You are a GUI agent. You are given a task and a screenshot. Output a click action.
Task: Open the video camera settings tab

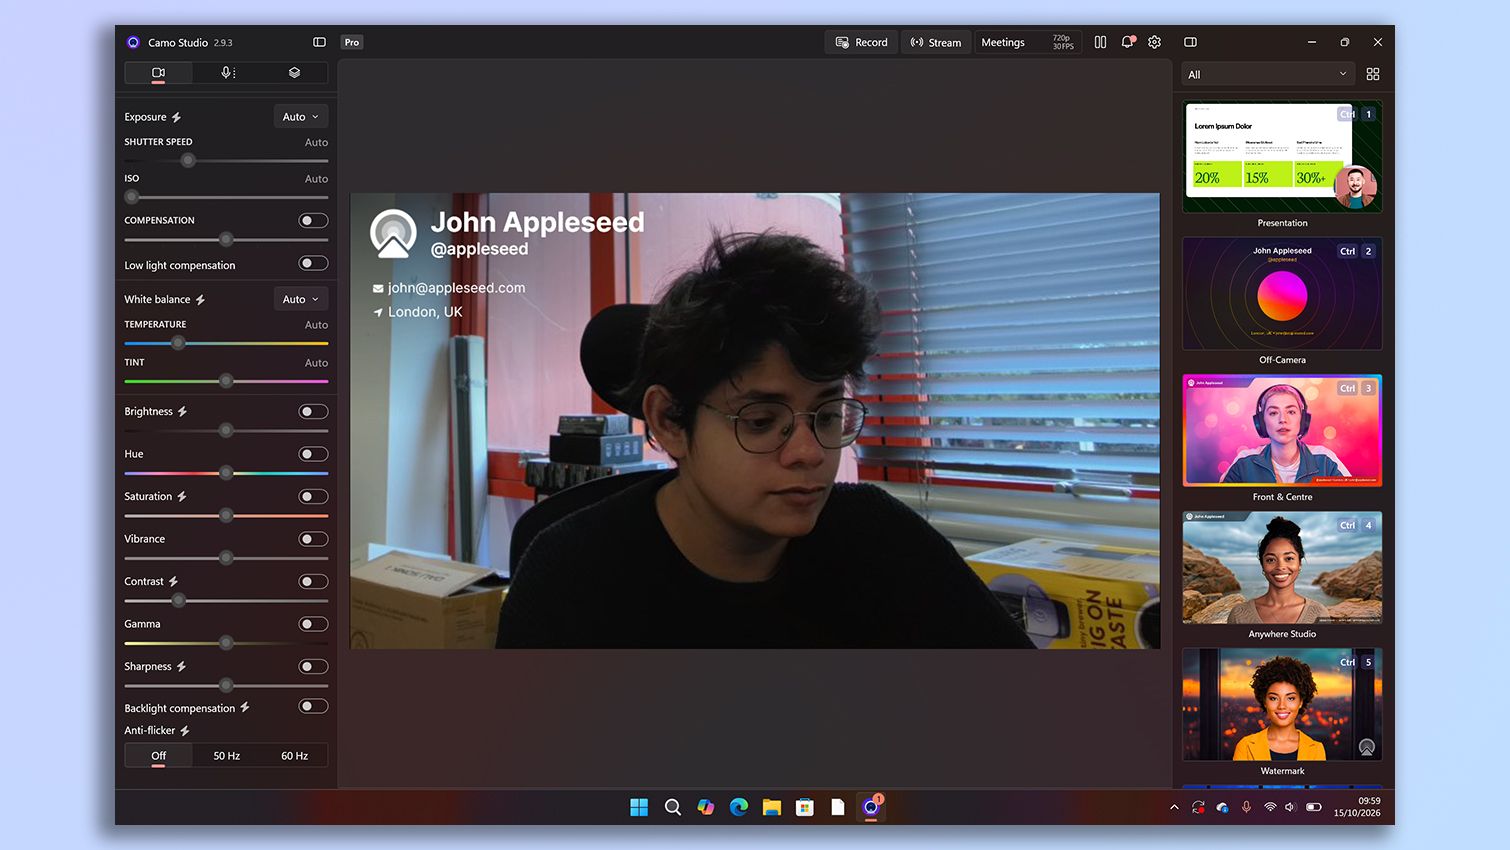[x=158, y=73]
